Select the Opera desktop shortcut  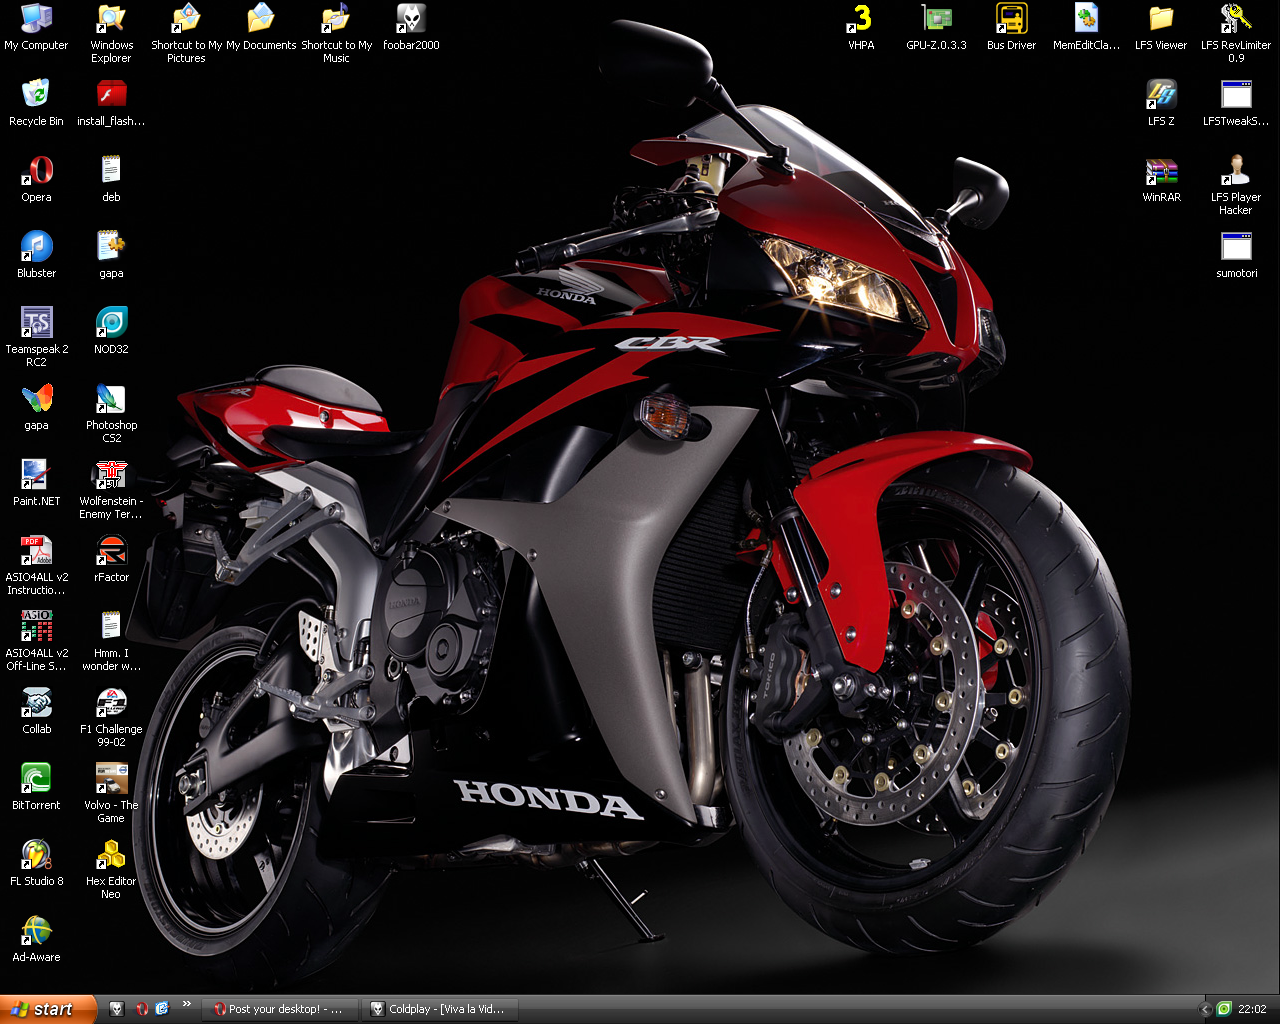pyautogui.click(x=36, y=180)
